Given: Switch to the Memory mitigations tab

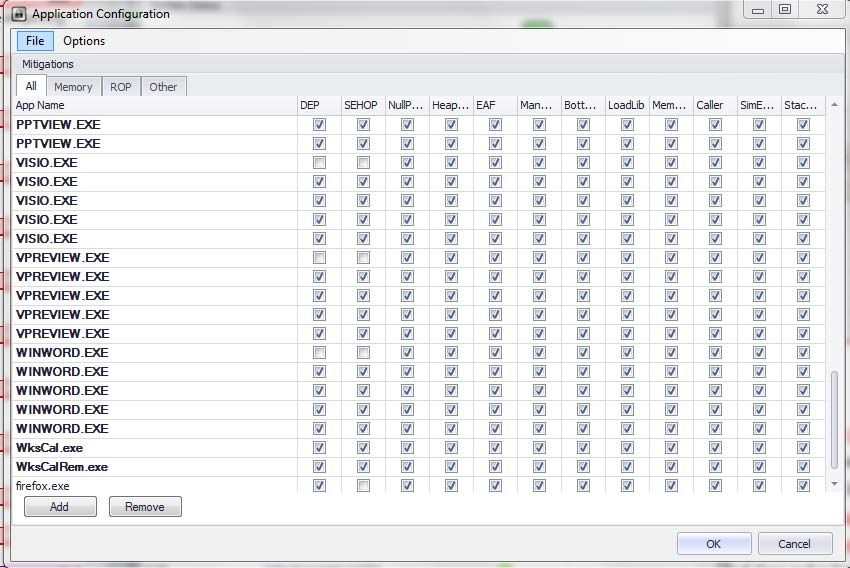Looking at the screenshot, I should (x=73, y=87).
